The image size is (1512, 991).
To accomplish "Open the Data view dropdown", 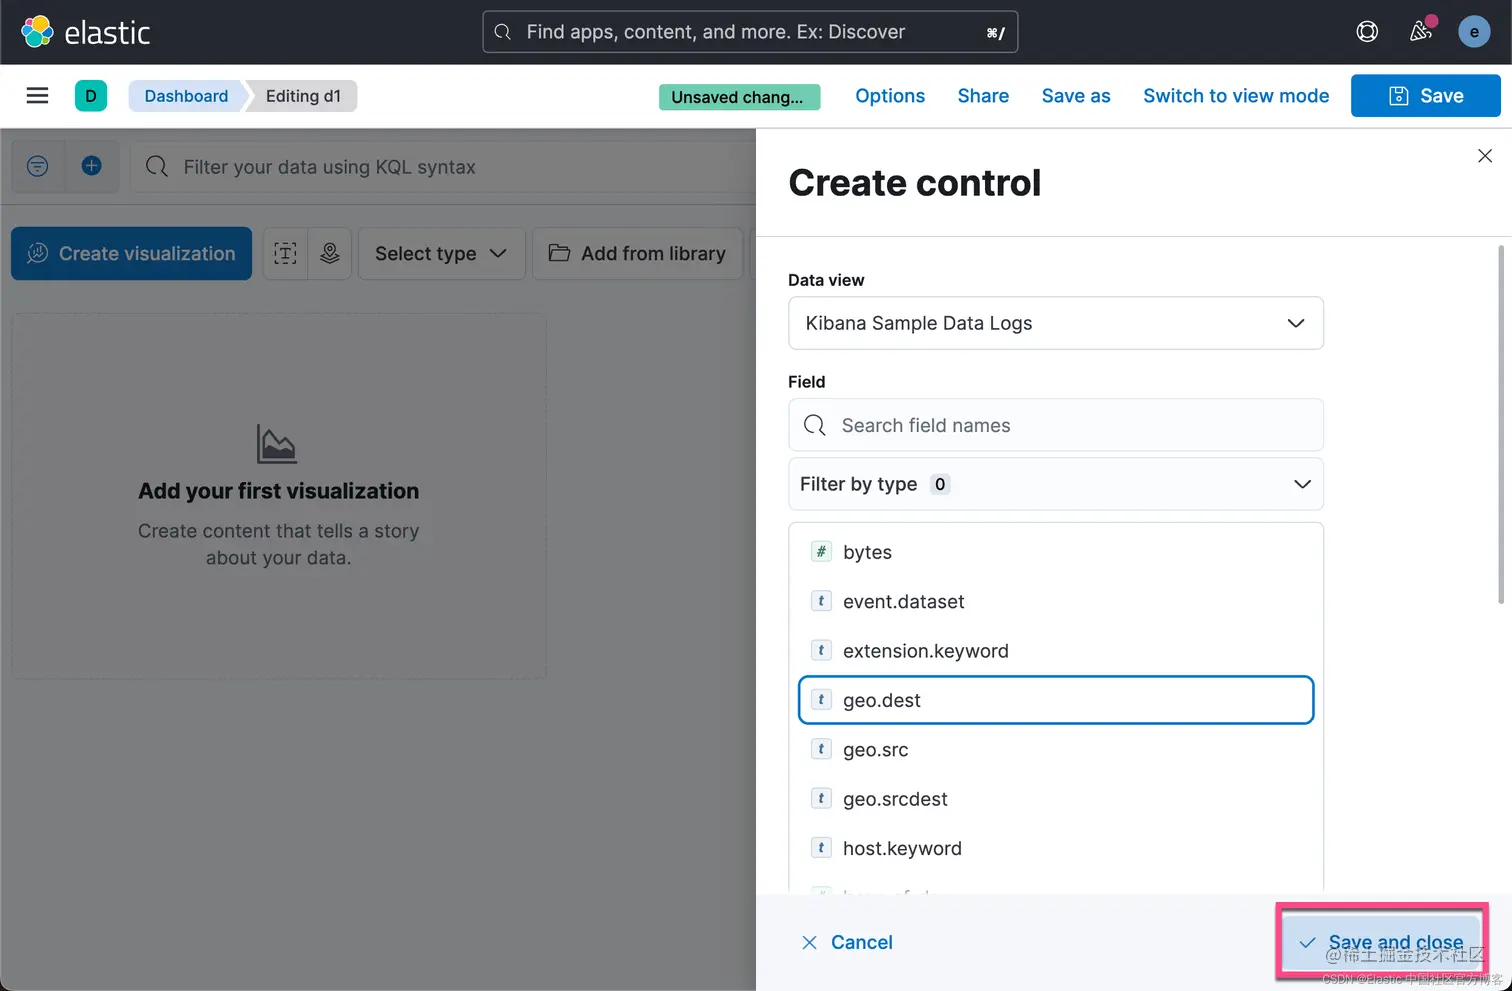I will tap(1056, 323).
